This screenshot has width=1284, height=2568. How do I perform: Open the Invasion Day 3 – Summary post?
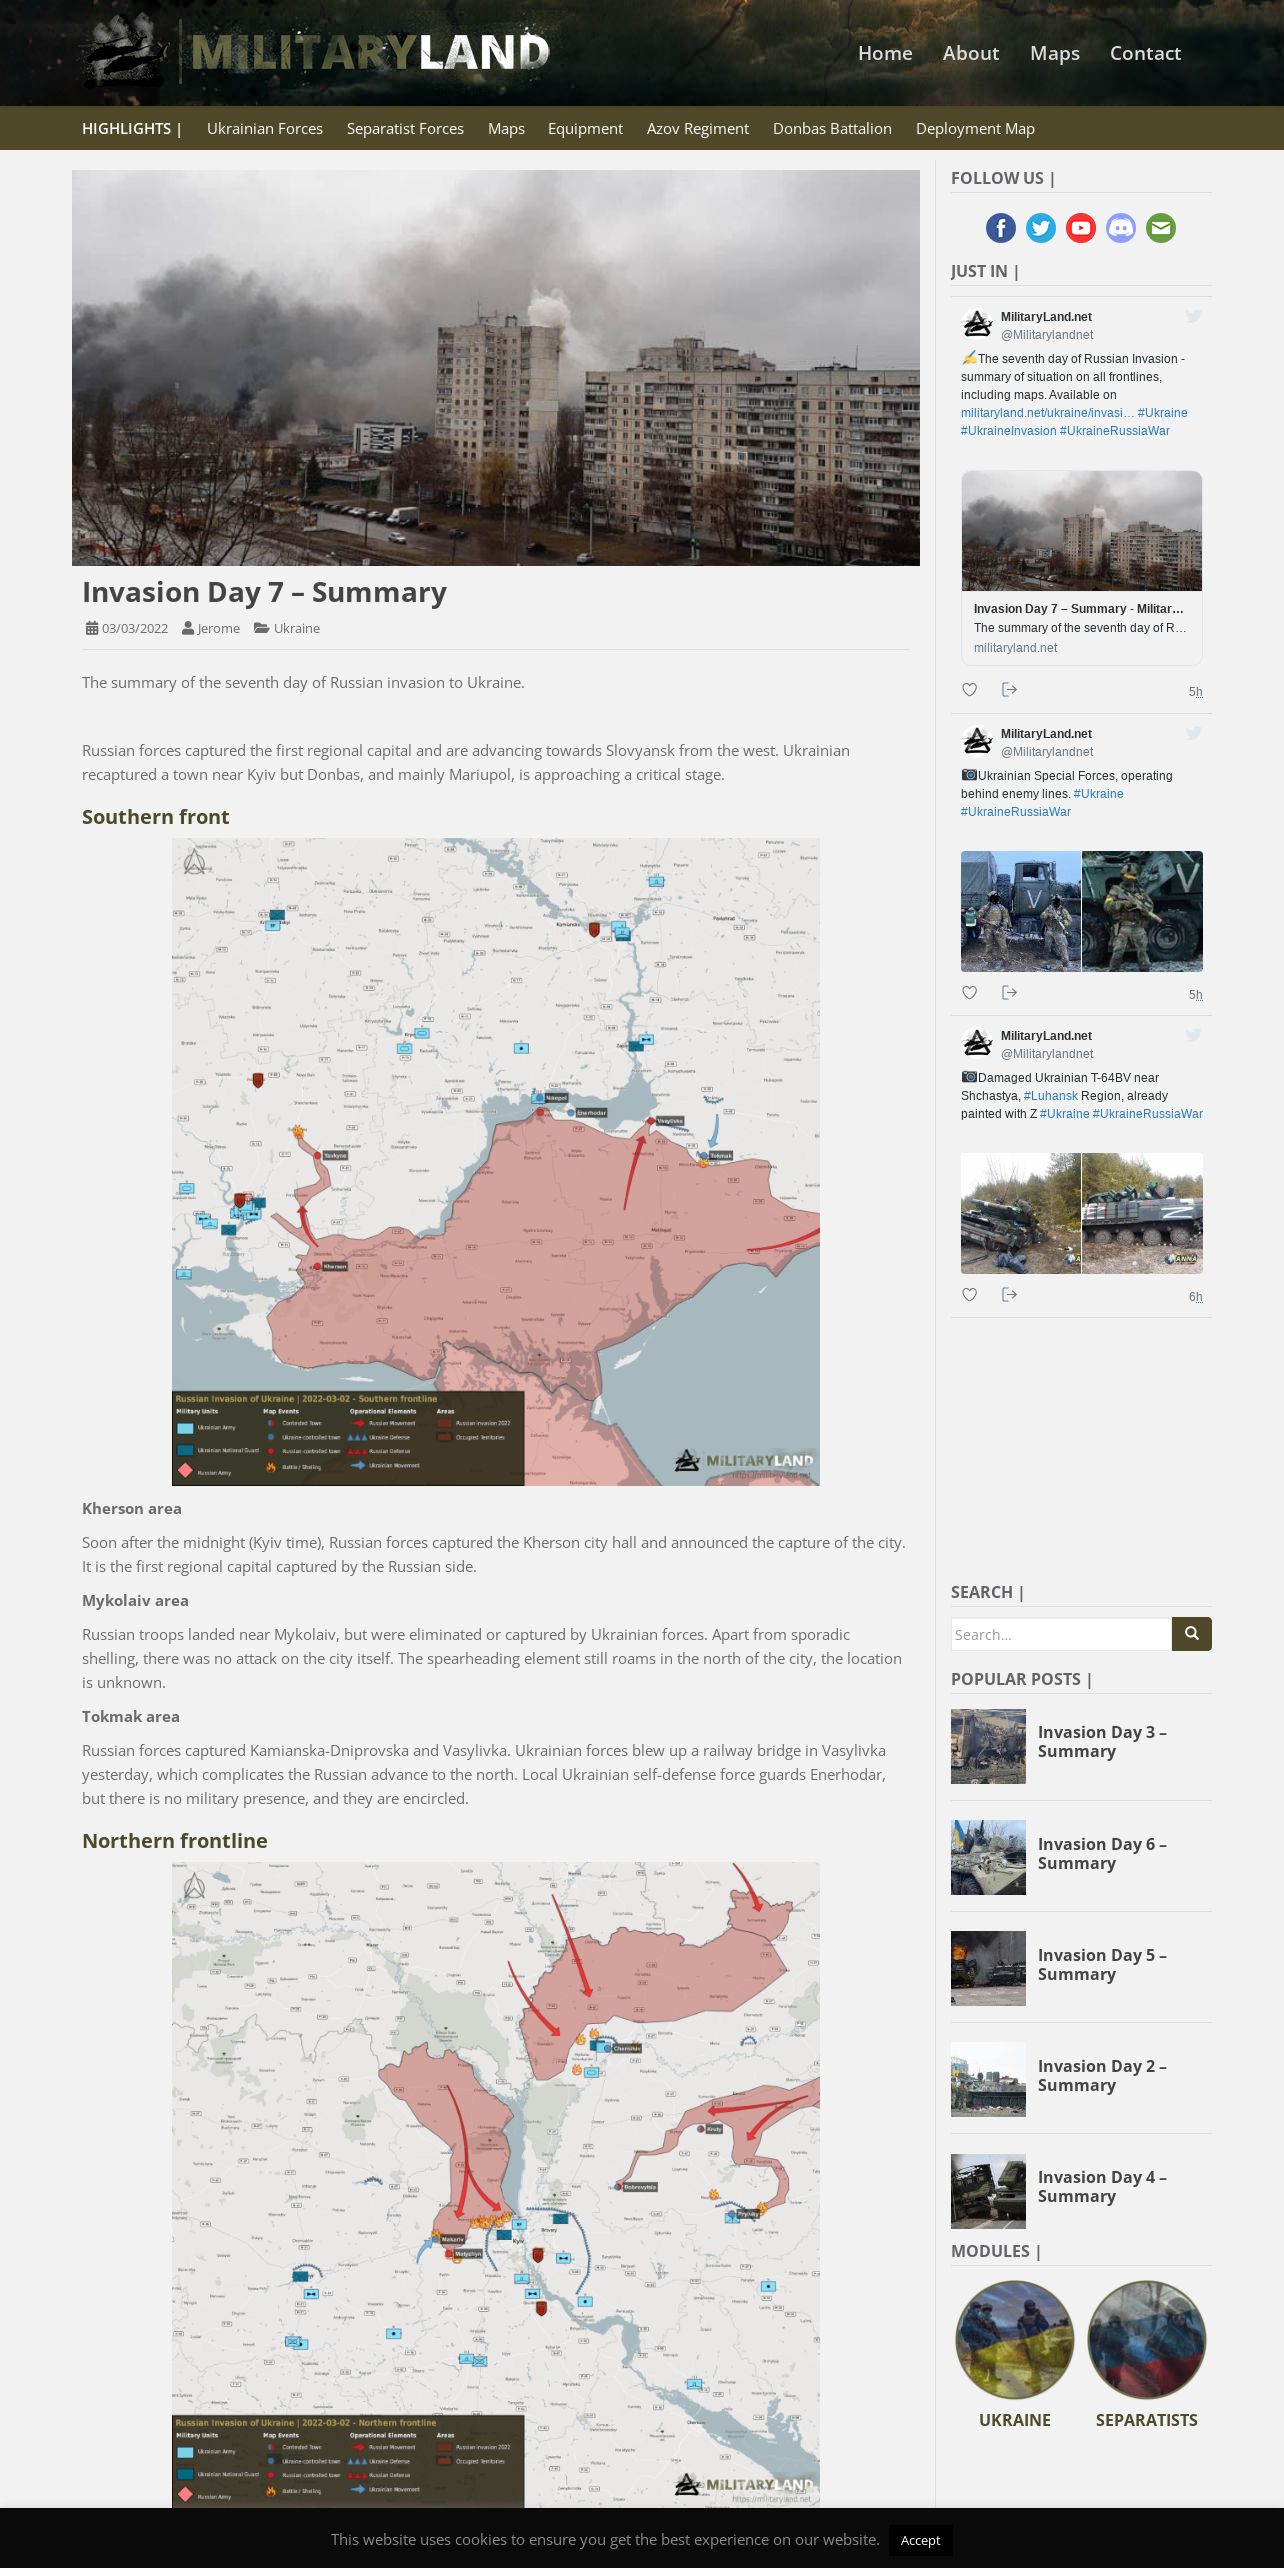pyautogui.click(x=1102, y=1741)
